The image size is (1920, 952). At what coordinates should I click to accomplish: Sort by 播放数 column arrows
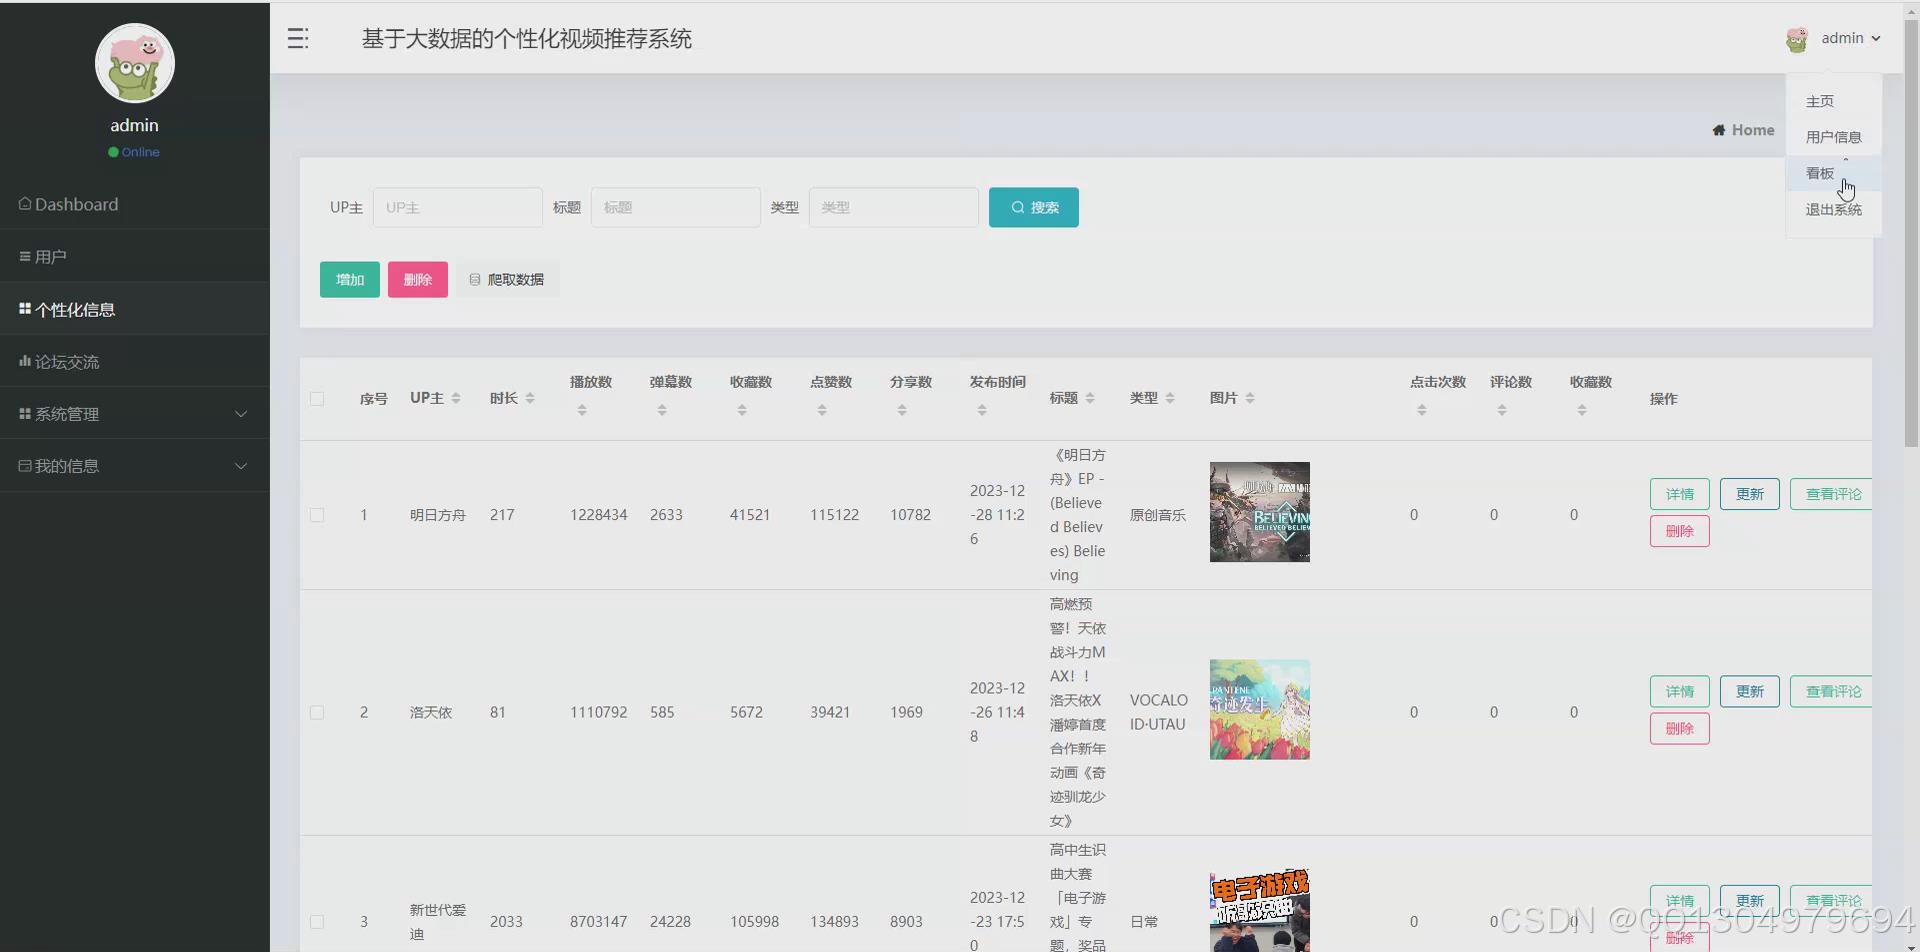582,410
